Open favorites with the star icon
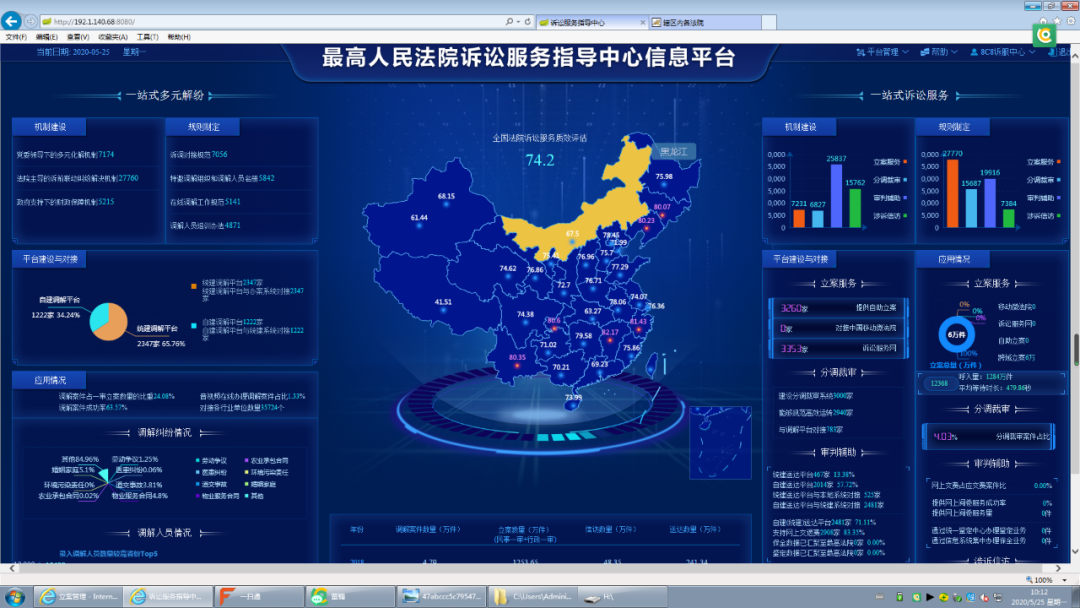Viewport: 1080px width, 608px height. [1057, 21]
